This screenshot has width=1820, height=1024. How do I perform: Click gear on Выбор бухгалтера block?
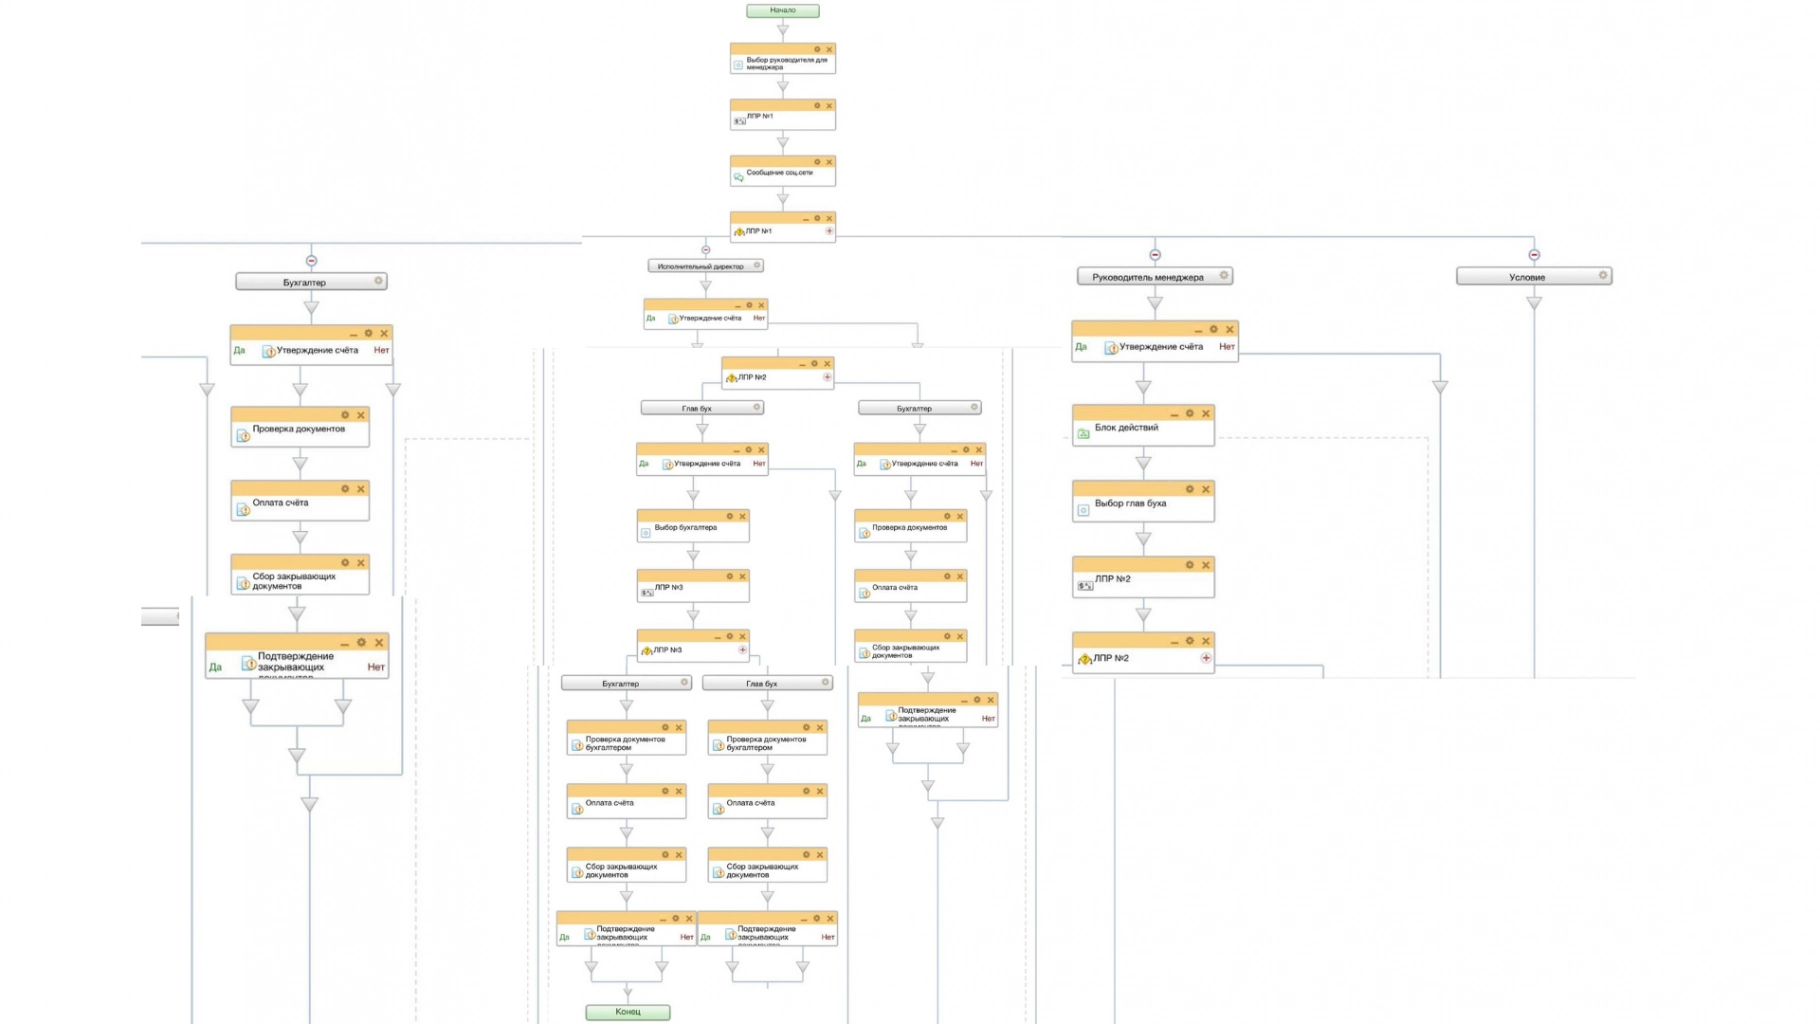730,516
